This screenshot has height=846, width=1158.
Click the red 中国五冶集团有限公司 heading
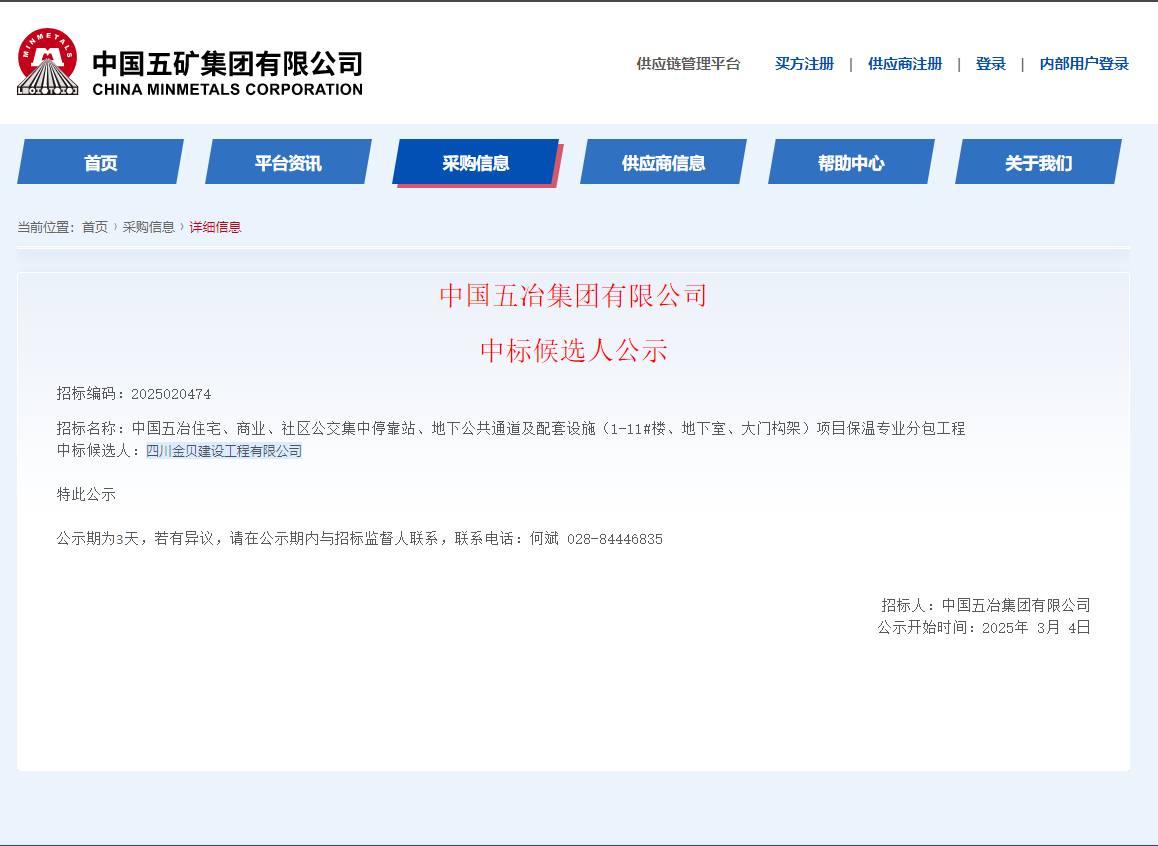click(x=573, y=296)
